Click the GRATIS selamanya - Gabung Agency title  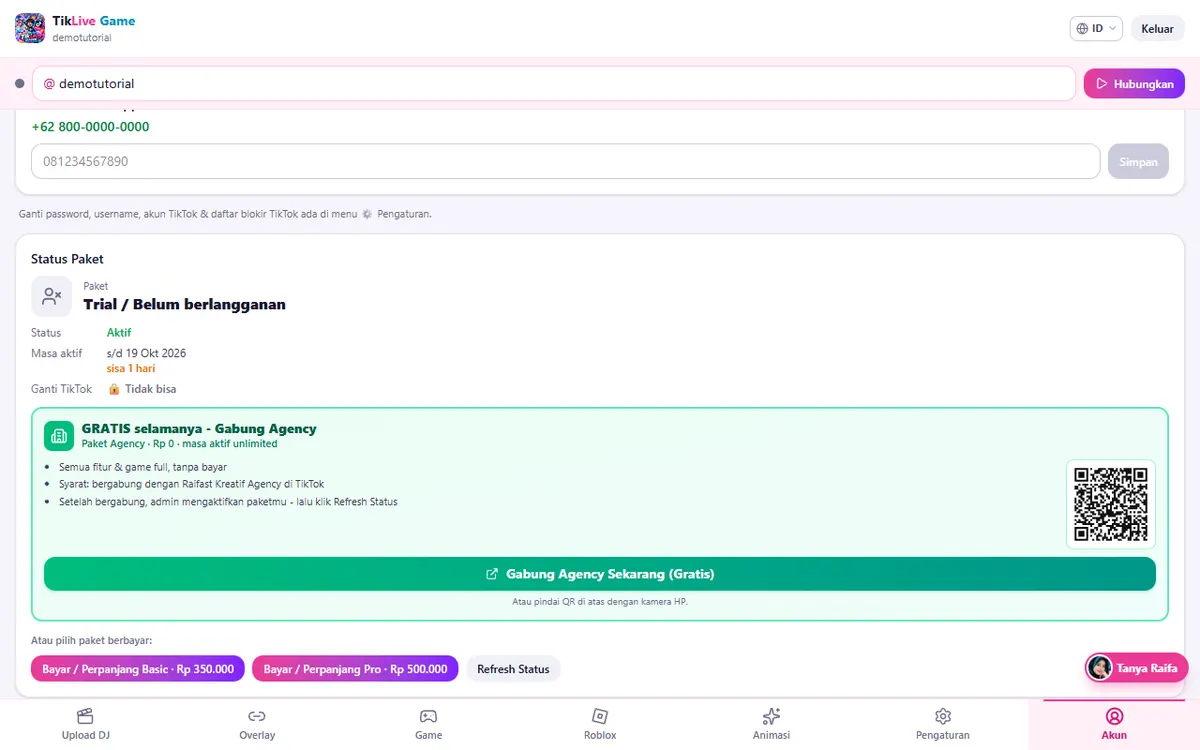pyautogui.click(x=199, y=428)
